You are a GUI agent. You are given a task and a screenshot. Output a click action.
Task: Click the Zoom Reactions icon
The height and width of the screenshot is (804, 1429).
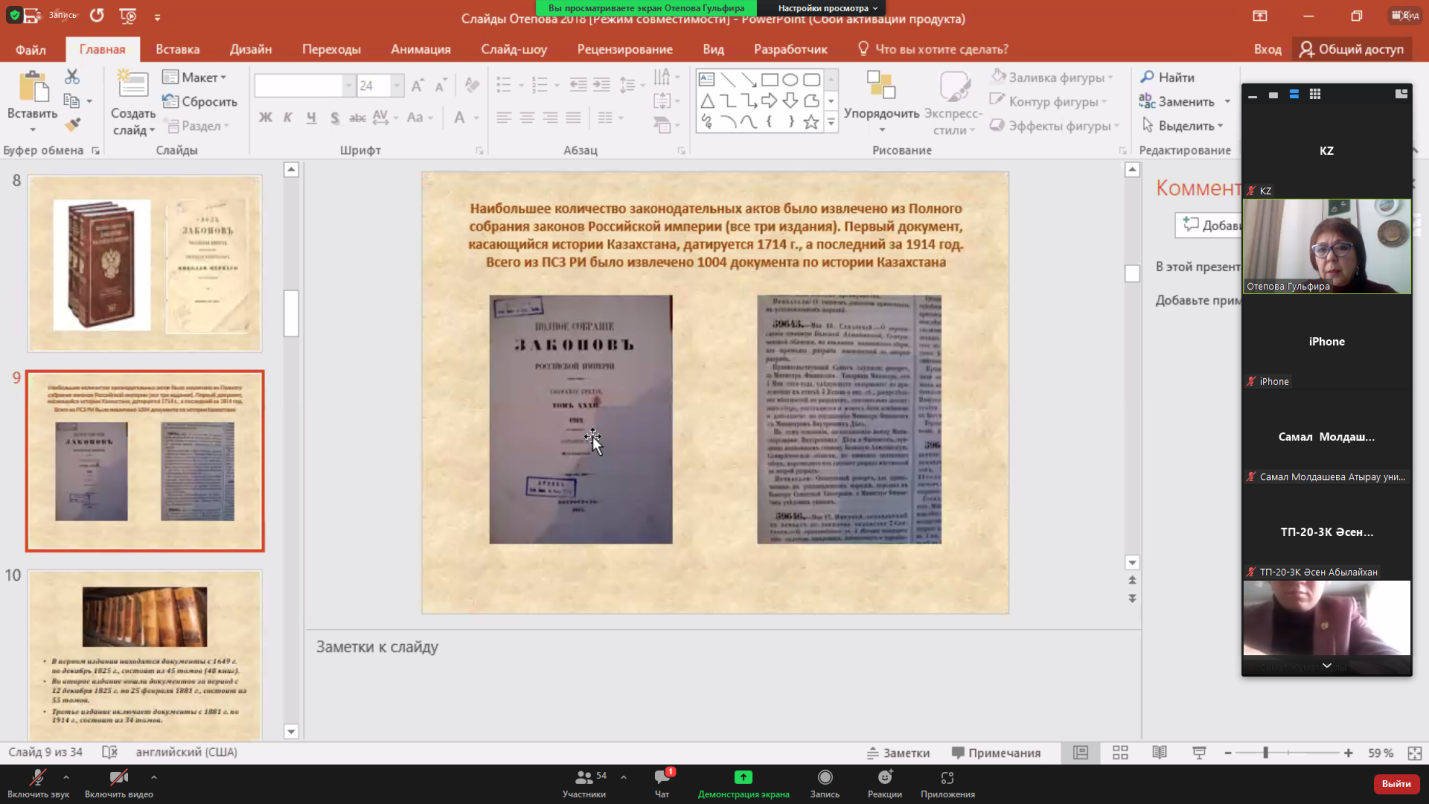coord(884,778)
